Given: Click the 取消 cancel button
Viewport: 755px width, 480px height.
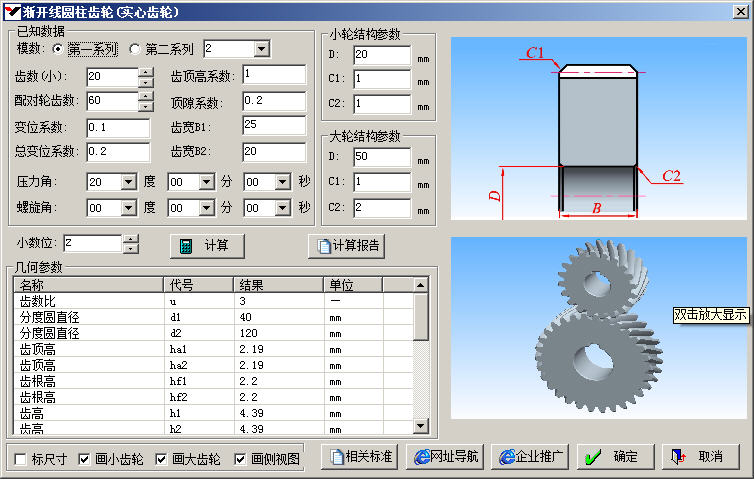Looking at the screenshot, I should pyautogui.click(x=698, y=457).
